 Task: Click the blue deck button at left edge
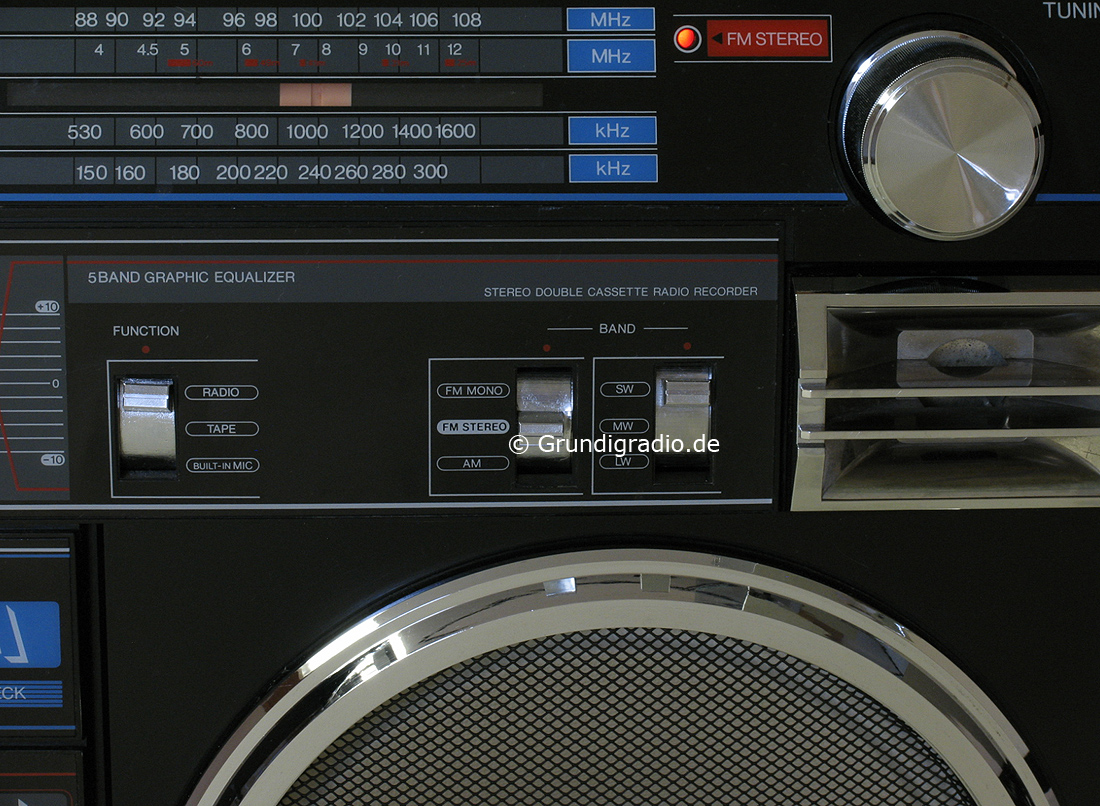[29, 635]
